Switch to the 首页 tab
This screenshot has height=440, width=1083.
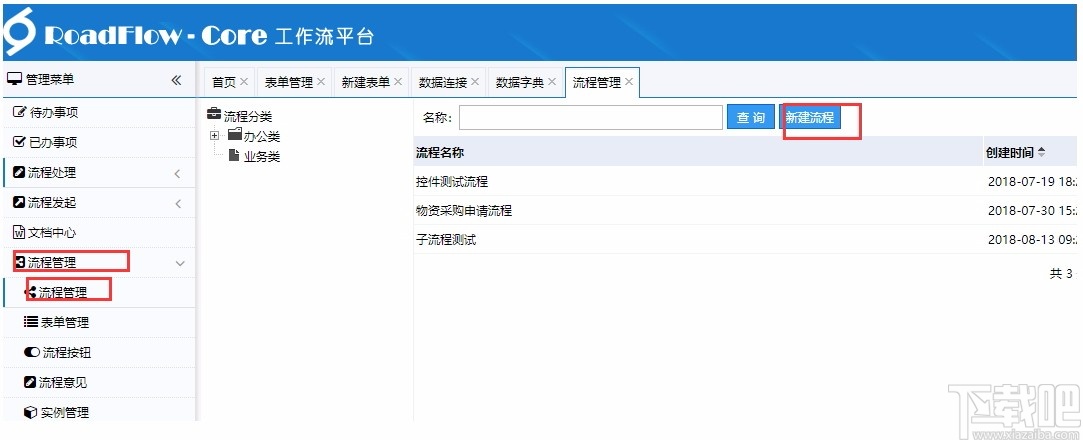click(x=224, y=83)
